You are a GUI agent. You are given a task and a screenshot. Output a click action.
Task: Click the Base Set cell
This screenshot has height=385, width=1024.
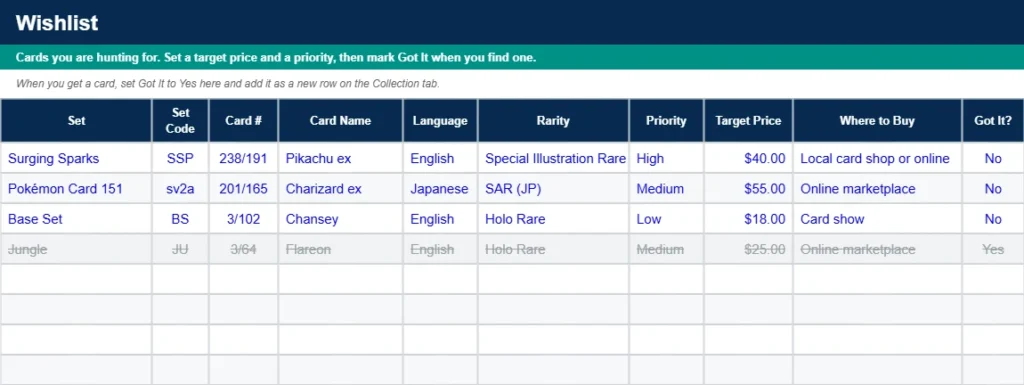pos(76,219)
